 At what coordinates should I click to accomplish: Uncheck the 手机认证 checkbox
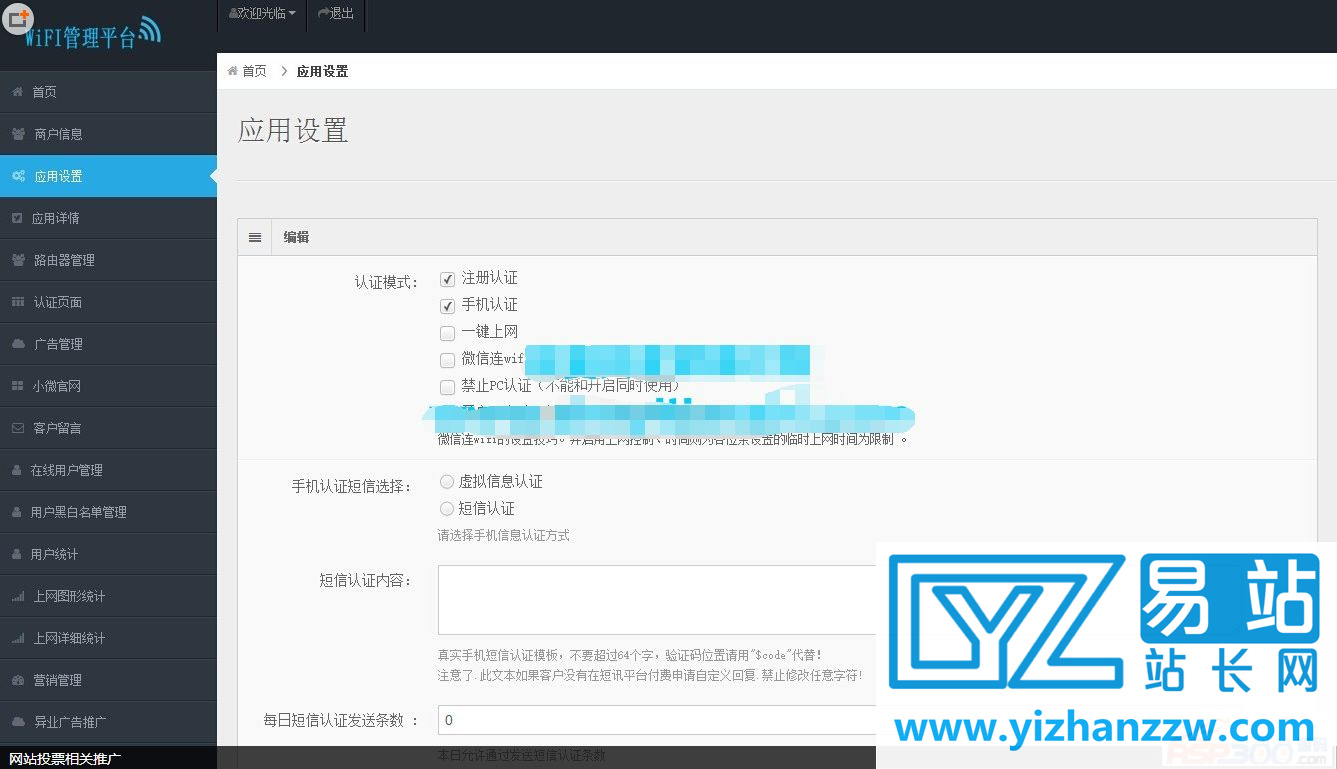(x=447, y=306)
